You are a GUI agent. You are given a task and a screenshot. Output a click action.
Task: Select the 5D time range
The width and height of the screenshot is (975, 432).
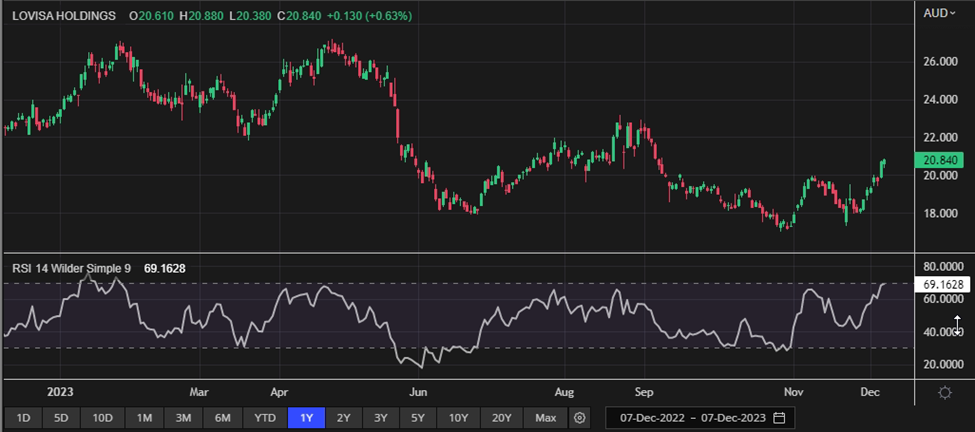coord(62,418)
